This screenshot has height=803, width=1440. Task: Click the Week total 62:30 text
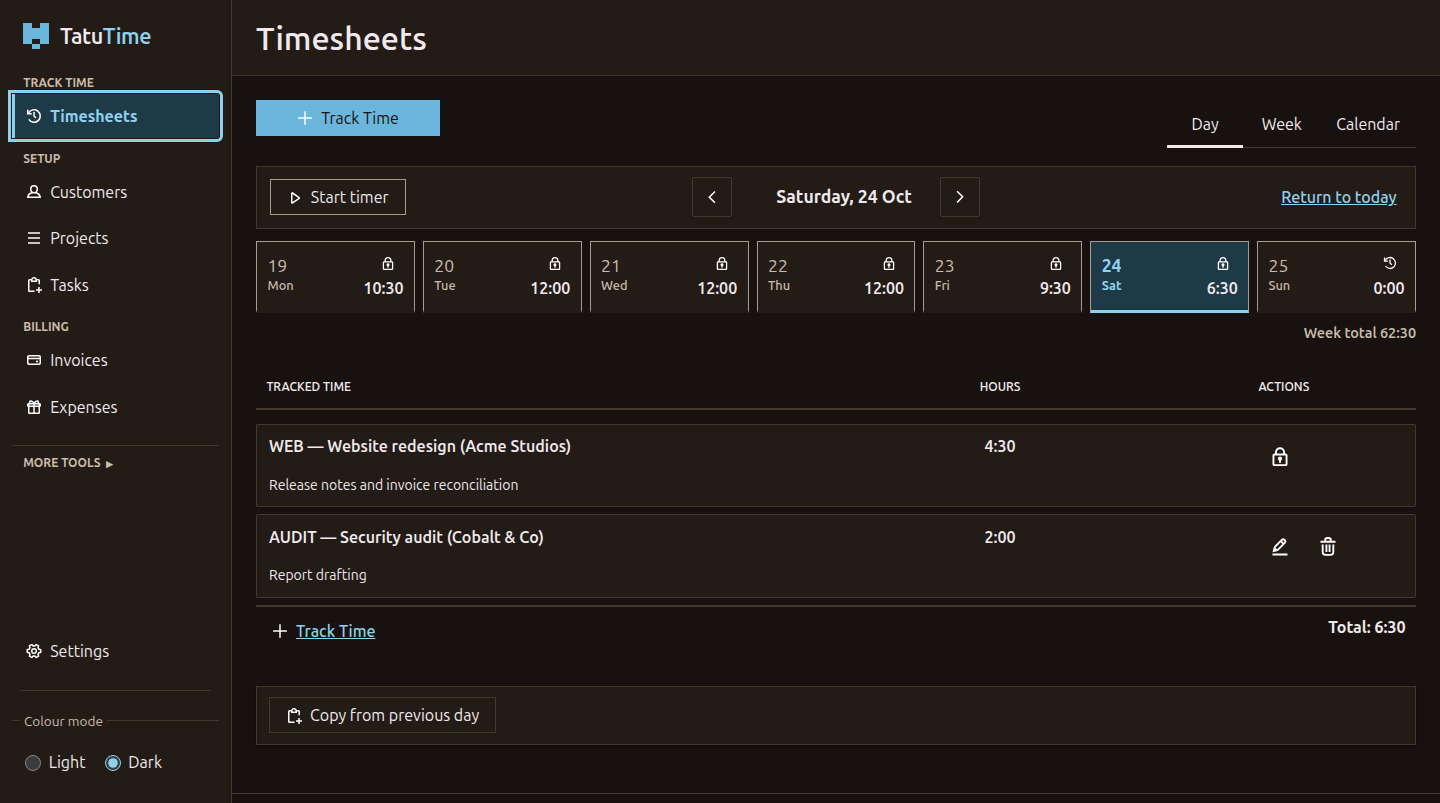[x=1359, y=333]
